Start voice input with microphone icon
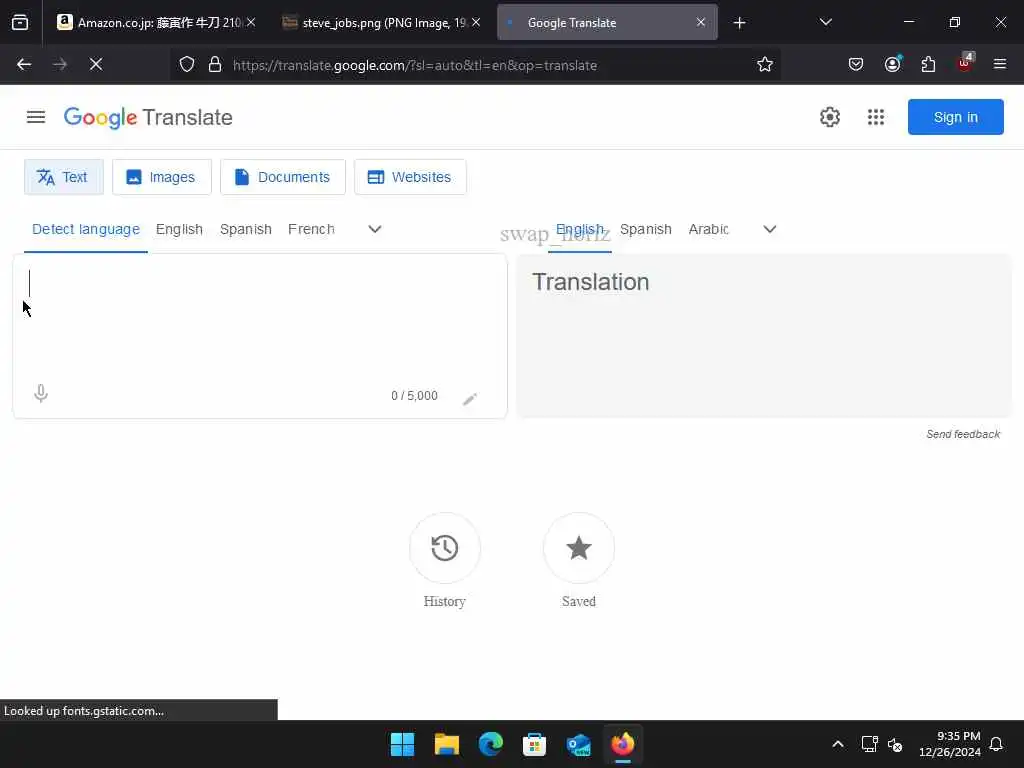 pos(40,394)
